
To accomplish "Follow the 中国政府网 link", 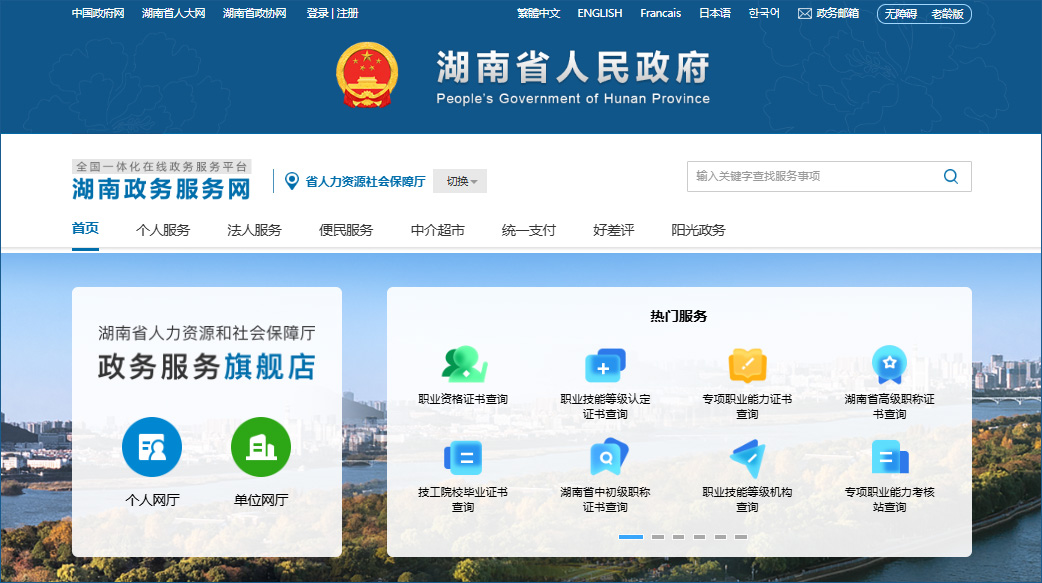I will [98, 13].
